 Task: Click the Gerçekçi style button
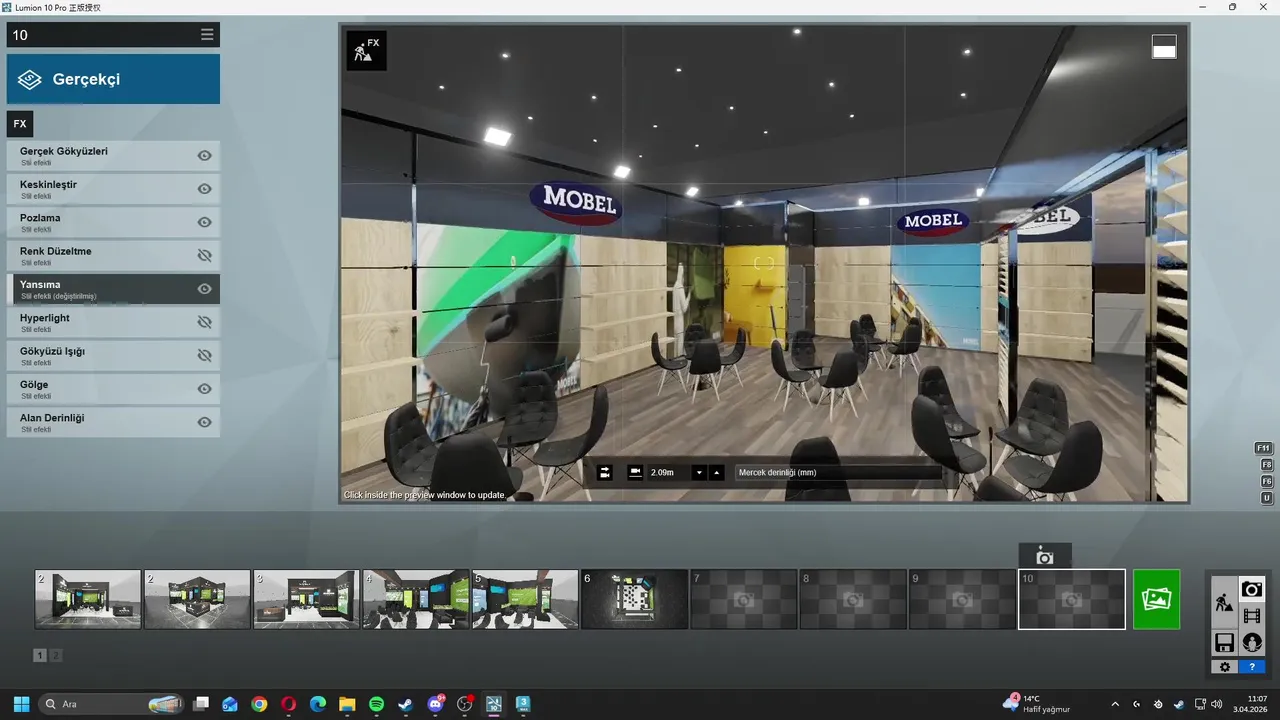pos(113,79)
